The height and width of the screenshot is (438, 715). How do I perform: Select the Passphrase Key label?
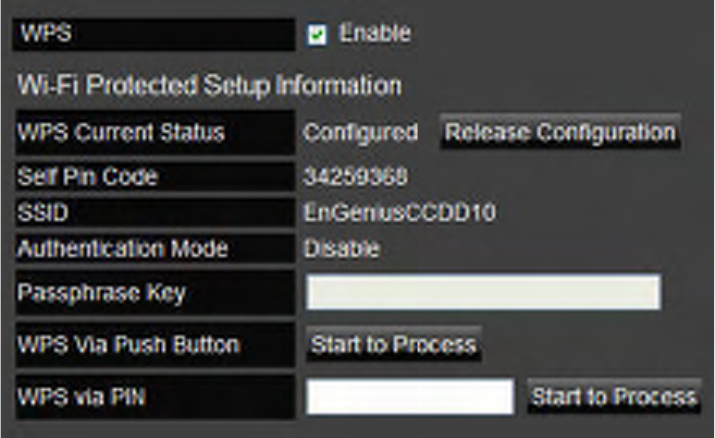click(155, 292)
